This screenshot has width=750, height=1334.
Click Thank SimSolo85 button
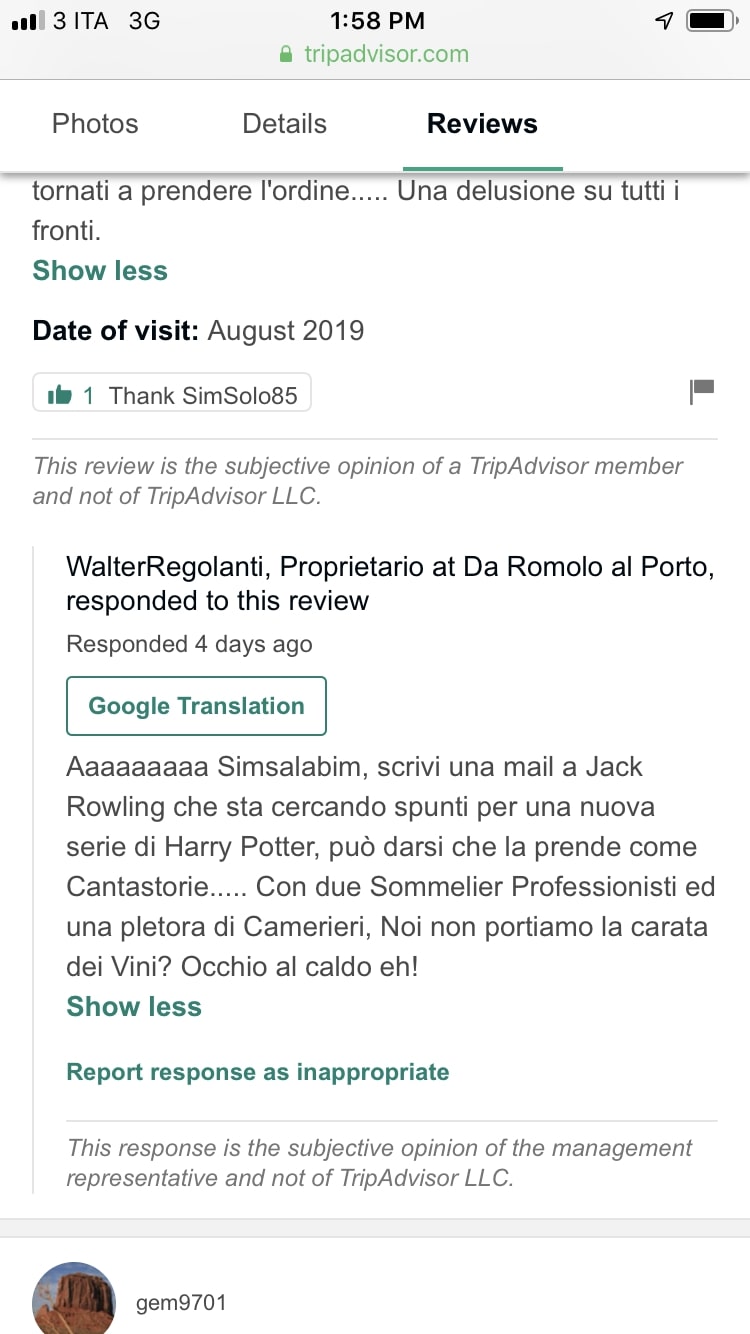point(172,393)
